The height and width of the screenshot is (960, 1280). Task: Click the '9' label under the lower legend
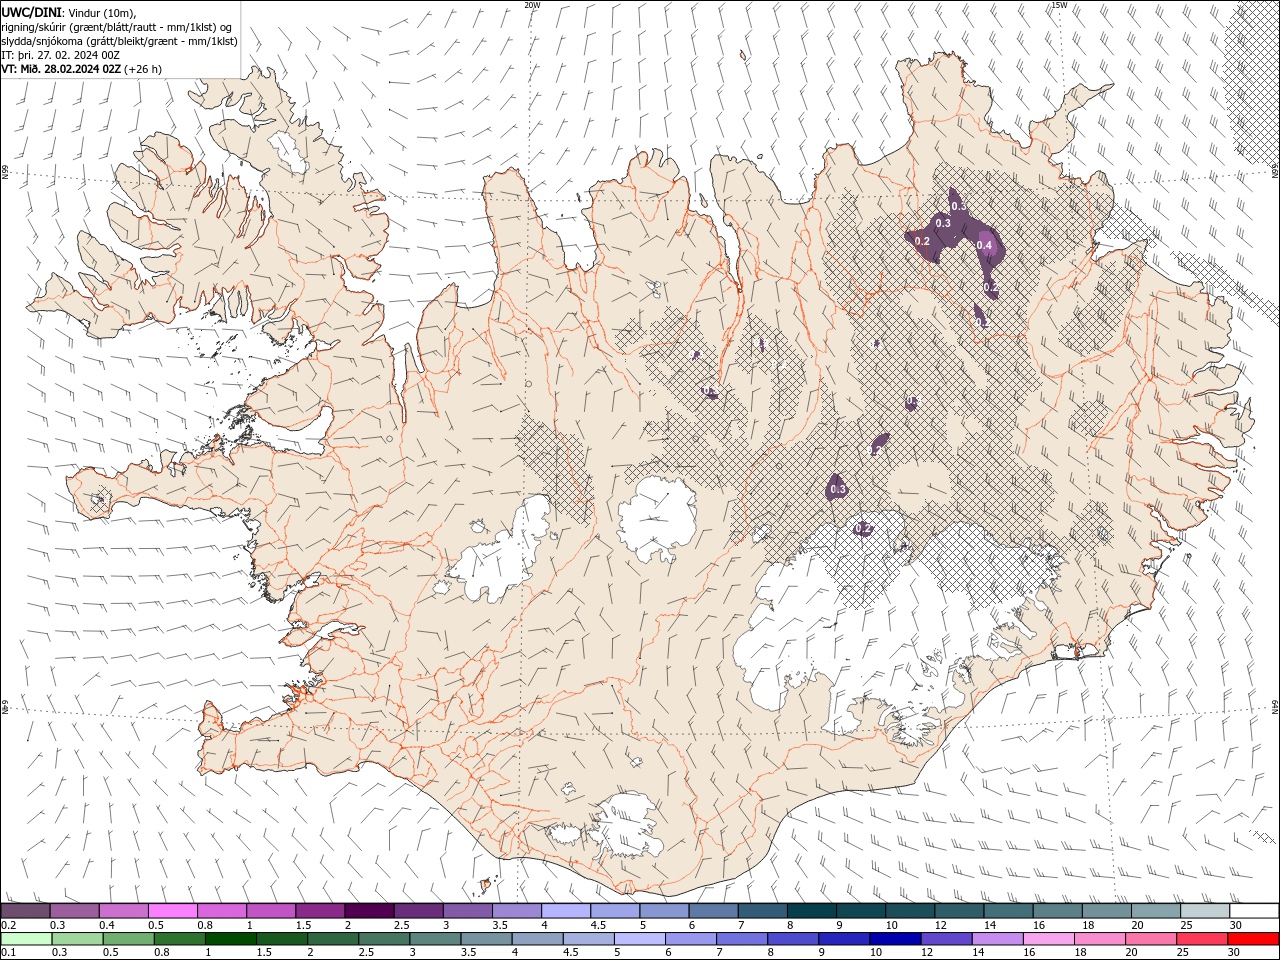824,953
